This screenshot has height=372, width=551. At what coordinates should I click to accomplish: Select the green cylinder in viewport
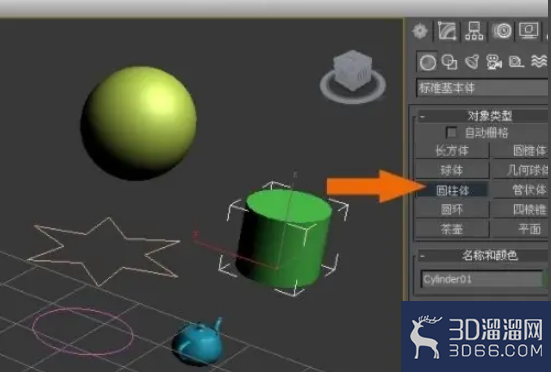(284, 238)
